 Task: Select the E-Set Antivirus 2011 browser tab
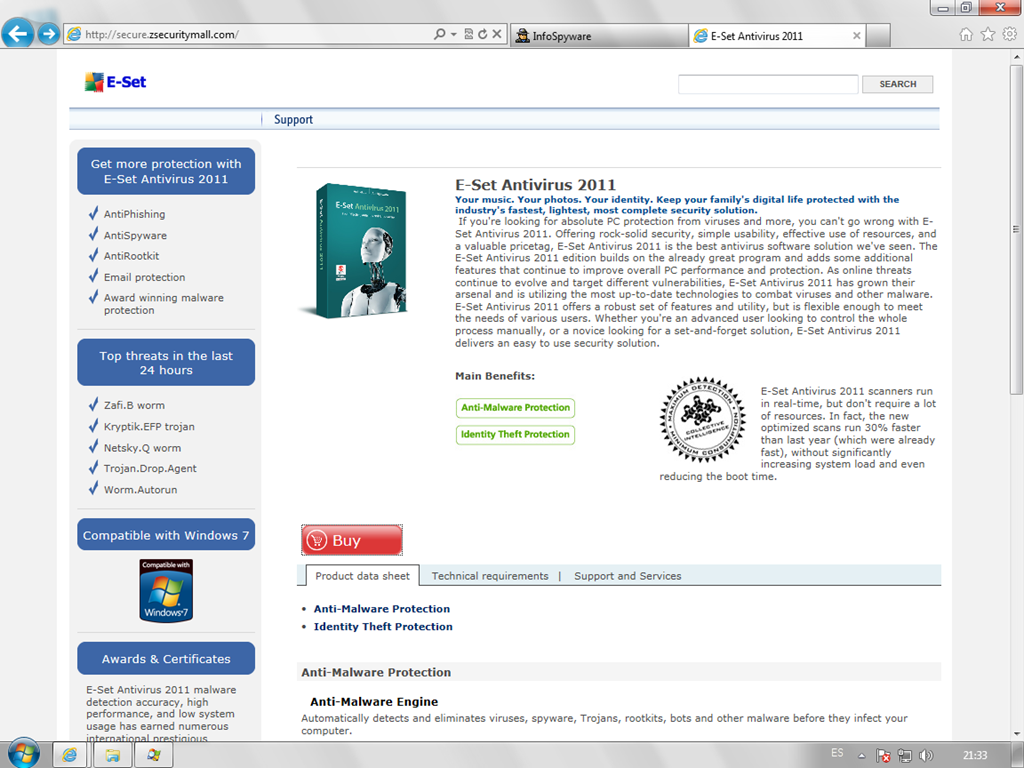click(x=769, y=36)
